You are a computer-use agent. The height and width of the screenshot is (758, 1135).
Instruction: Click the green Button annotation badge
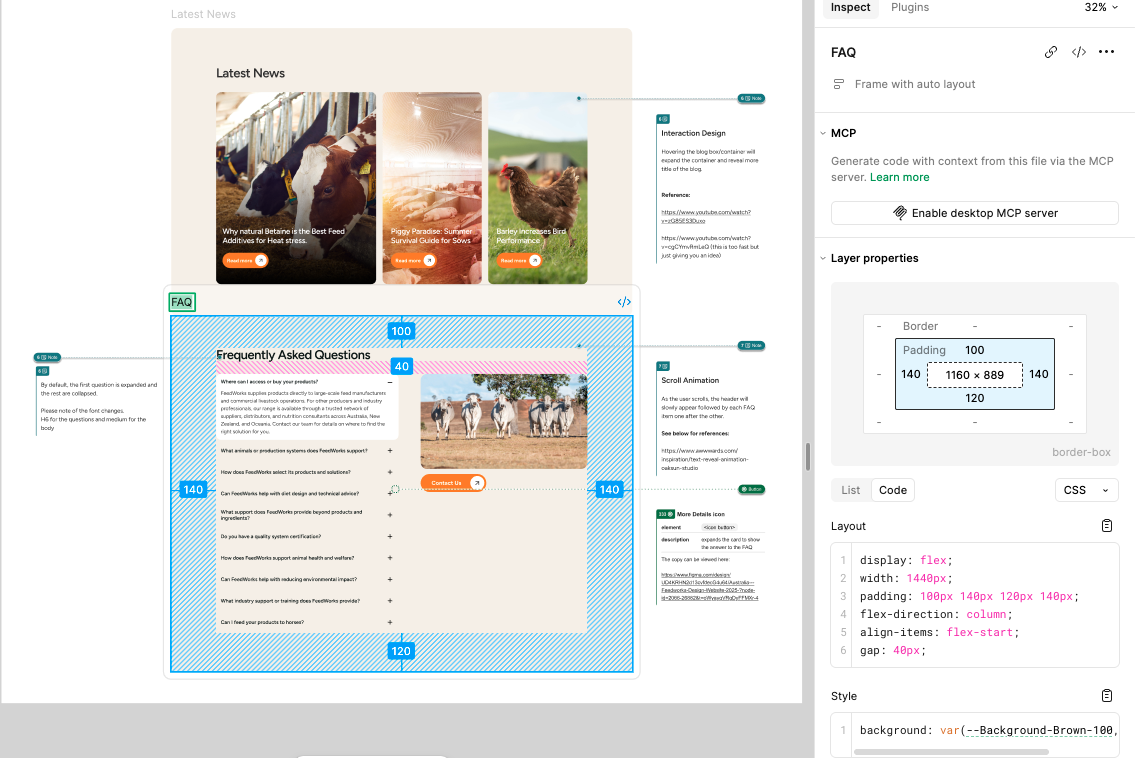[x=751, y=489]
